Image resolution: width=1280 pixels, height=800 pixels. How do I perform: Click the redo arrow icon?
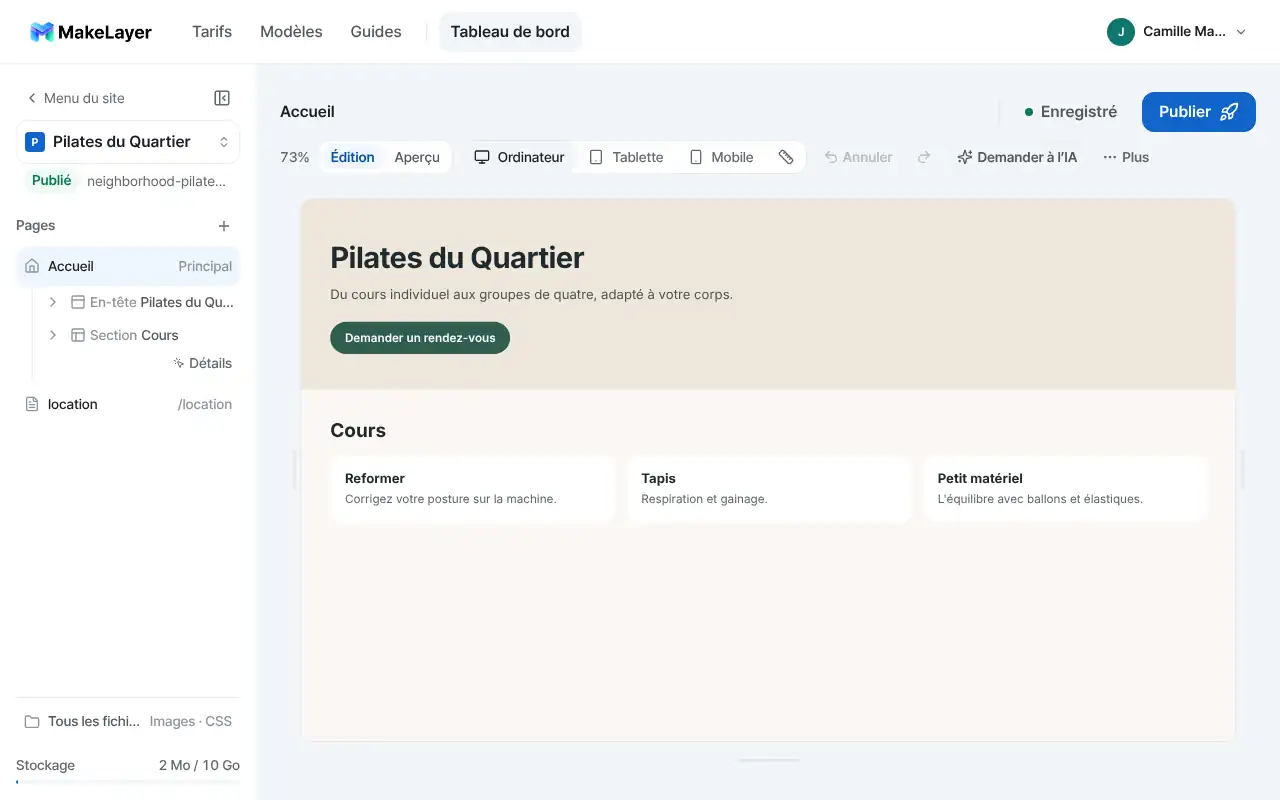pos(924,157)
